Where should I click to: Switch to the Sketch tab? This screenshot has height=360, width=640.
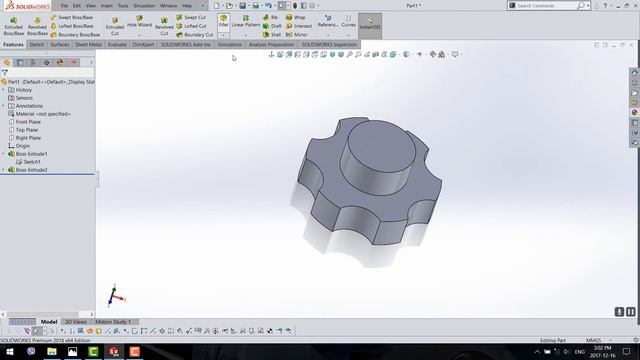(x=36, y=44)
